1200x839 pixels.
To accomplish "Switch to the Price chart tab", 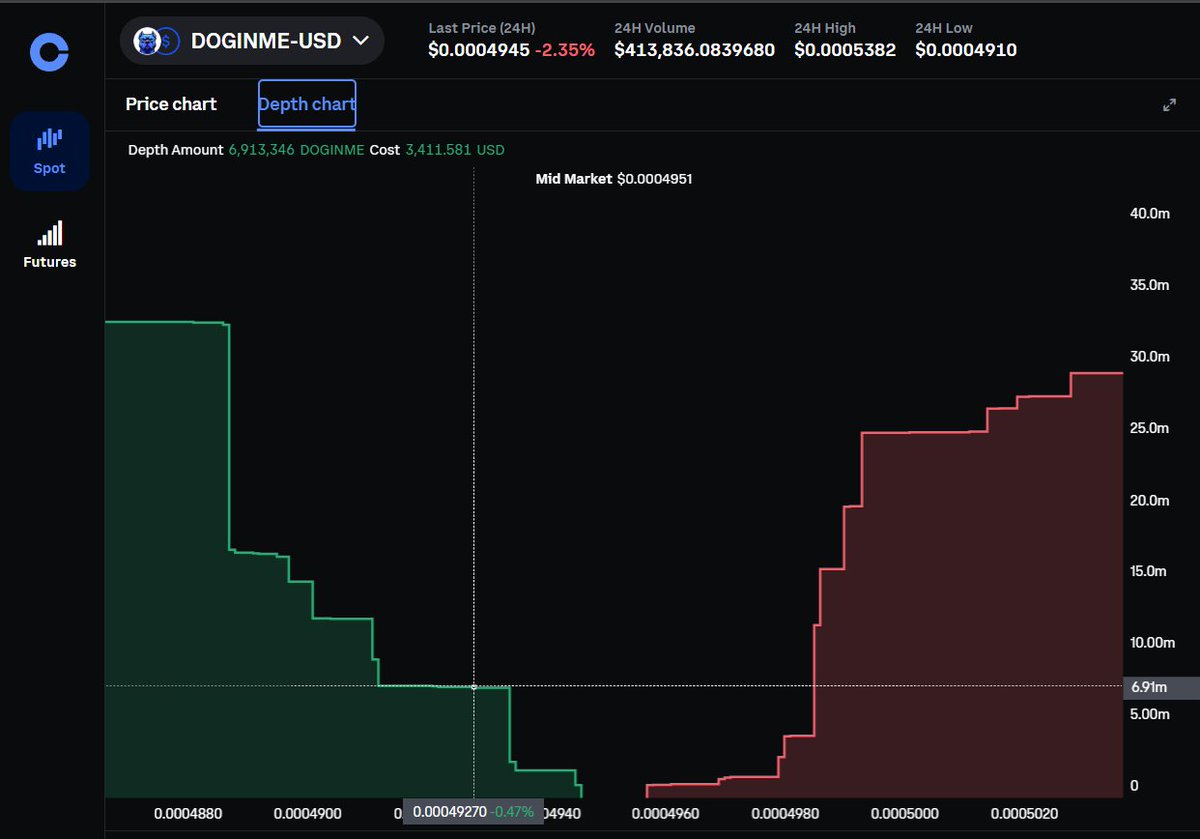I will (171, 104).
